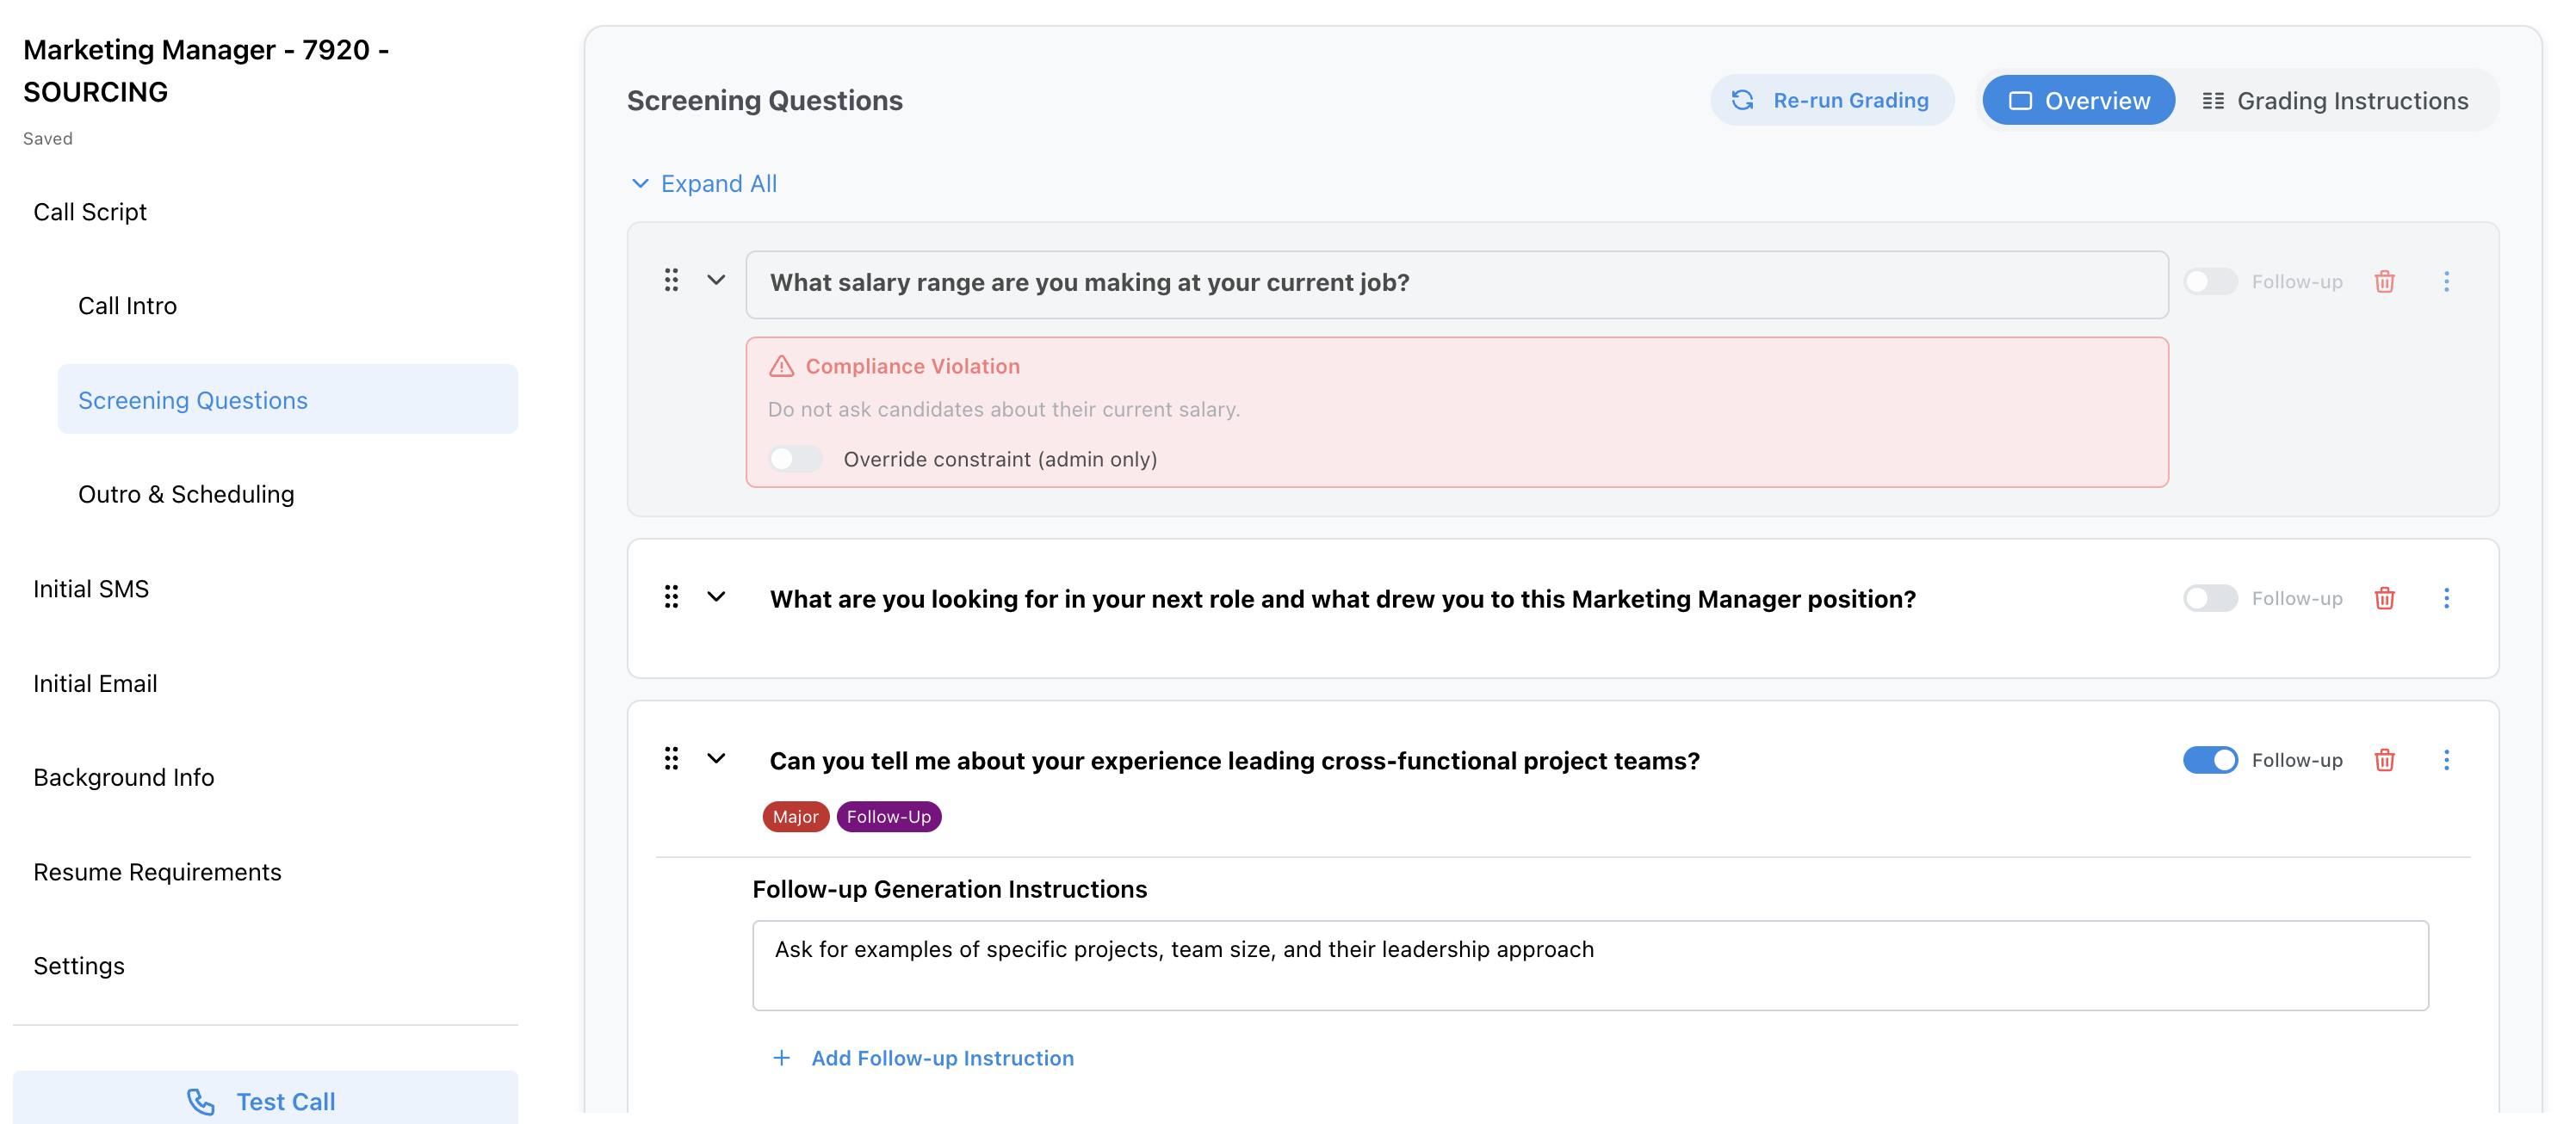This screenshot has height=1124, width=2576.
Task: Open the kebab menu on the salary question
Action: [2447, 282]
